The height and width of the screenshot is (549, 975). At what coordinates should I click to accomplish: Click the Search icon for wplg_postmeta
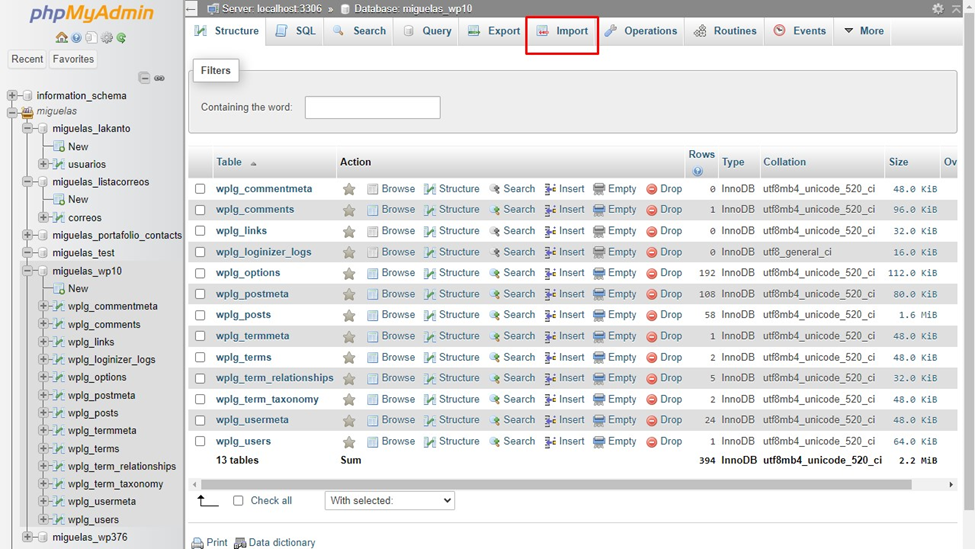(x=494, y=294)
